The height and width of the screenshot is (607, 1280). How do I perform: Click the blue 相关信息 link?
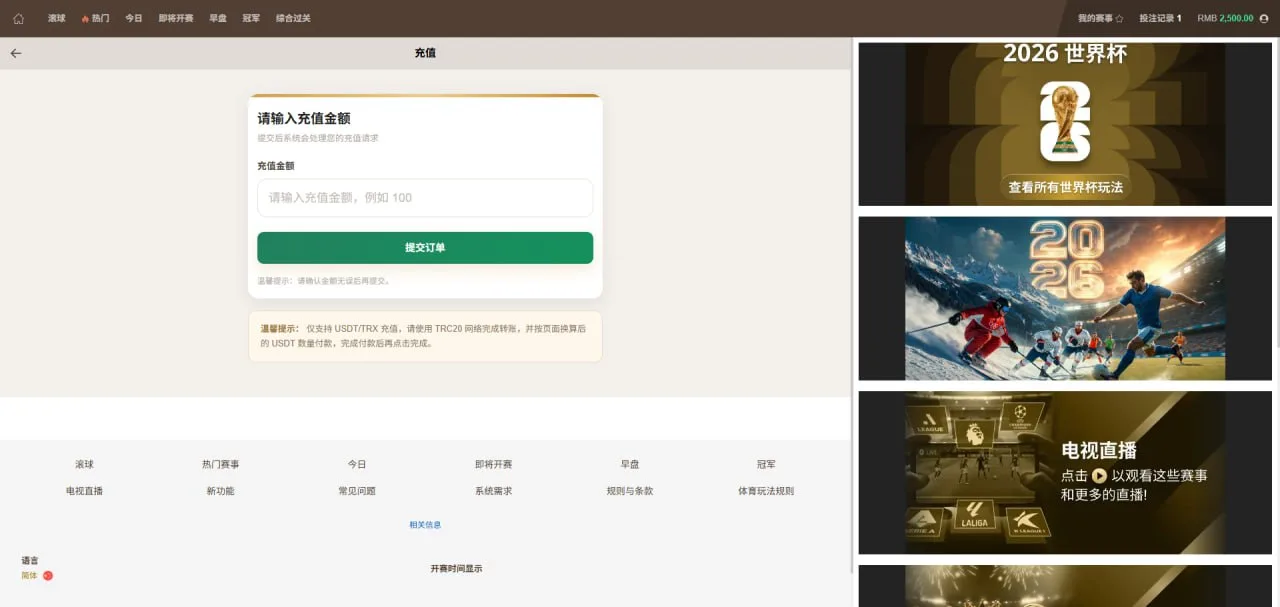click(x=425, y=525)
